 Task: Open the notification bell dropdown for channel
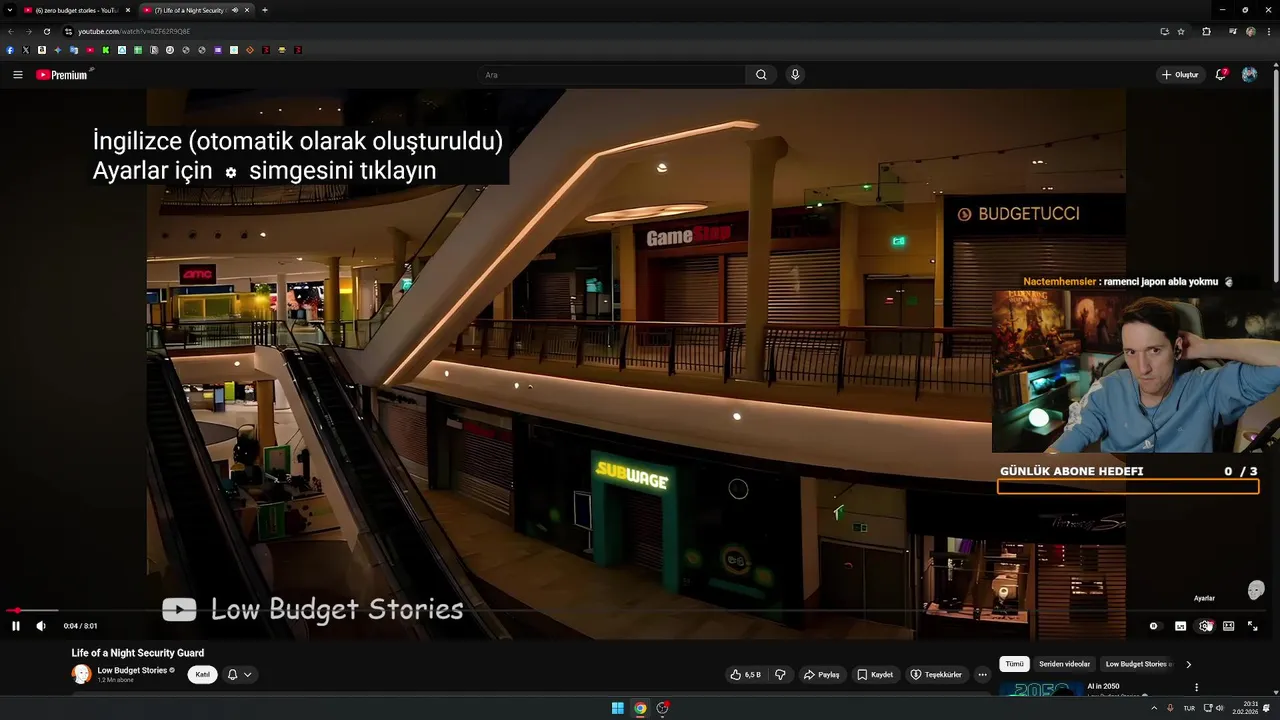pyautogui.click(x=239, y=675)
